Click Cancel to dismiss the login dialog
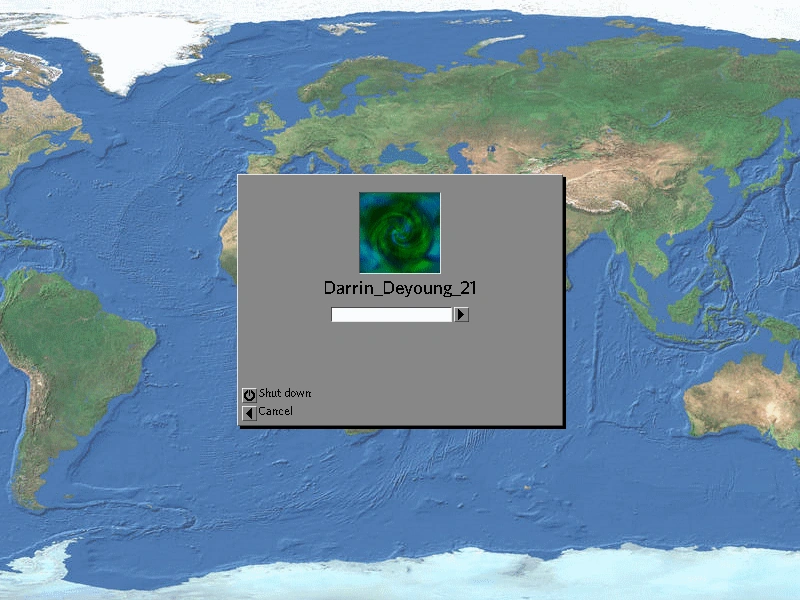The height and width of the screenshot is (600, 800). click(277, 410)
